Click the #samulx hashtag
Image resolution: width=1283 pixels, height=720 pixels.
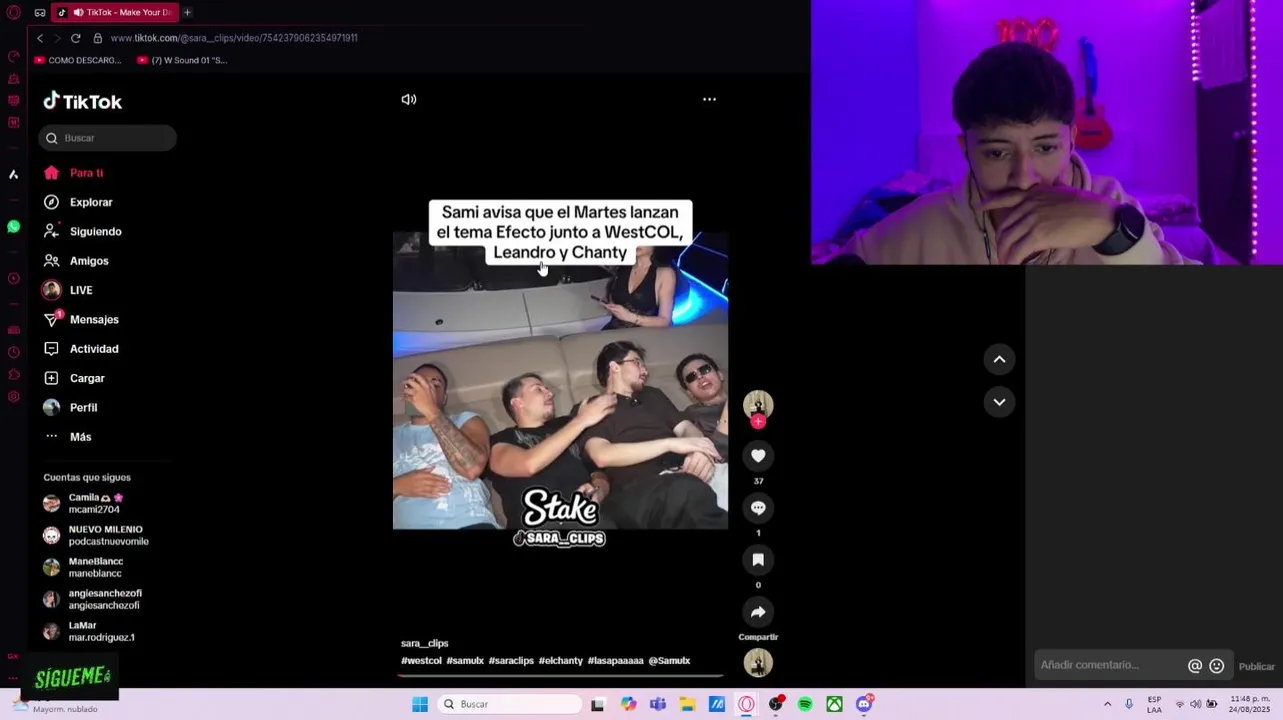[x=465, y=661]
